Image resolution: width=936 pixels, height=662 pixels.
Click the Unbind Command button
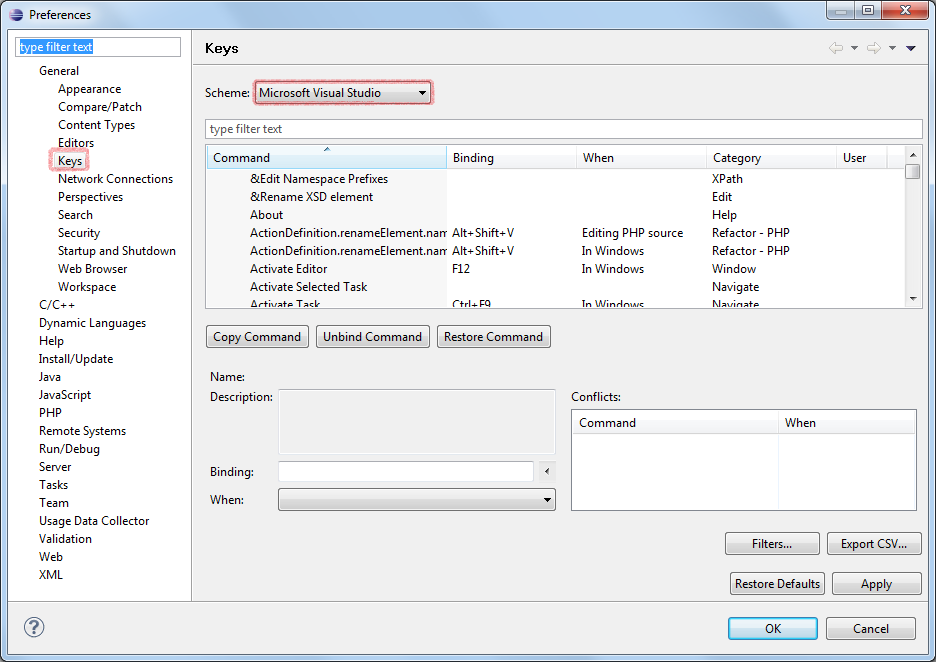tap(372, 337)
